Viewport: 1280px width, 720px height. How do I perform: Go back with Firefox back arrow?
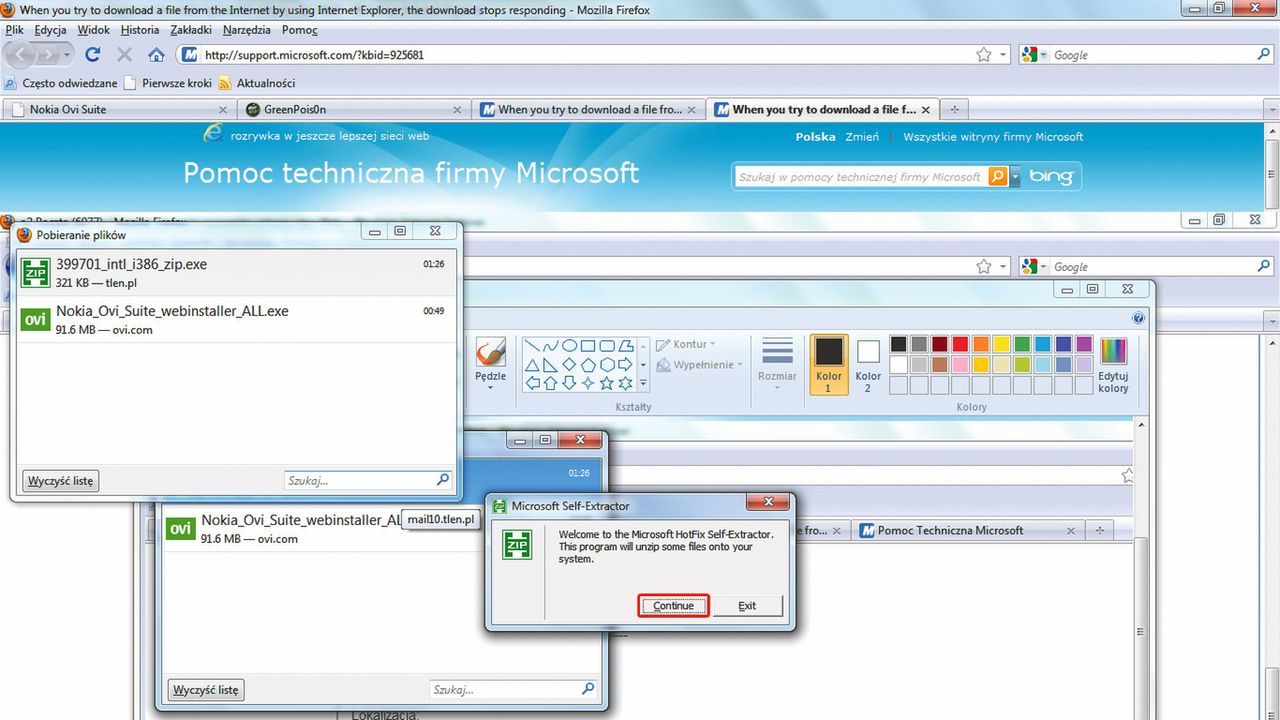21,55
